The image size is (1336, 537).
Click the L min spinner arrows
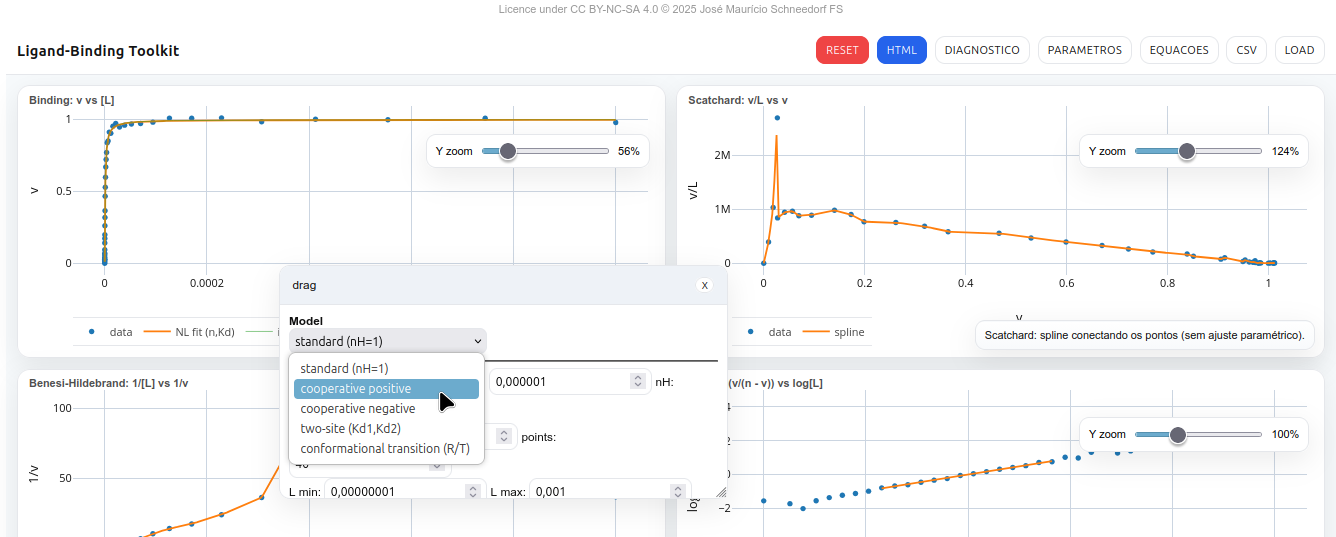click(x=471, y=491)
